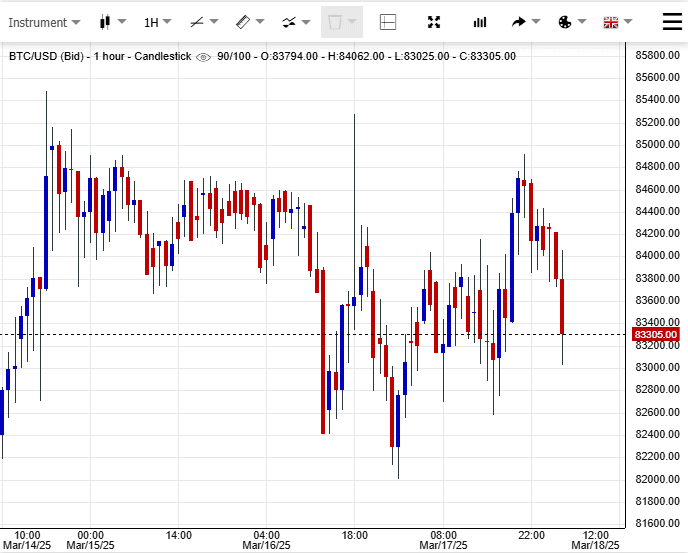Toggle the crosshair grid layout icon
This screenshot has width=688, height=553.
(388, 22)
